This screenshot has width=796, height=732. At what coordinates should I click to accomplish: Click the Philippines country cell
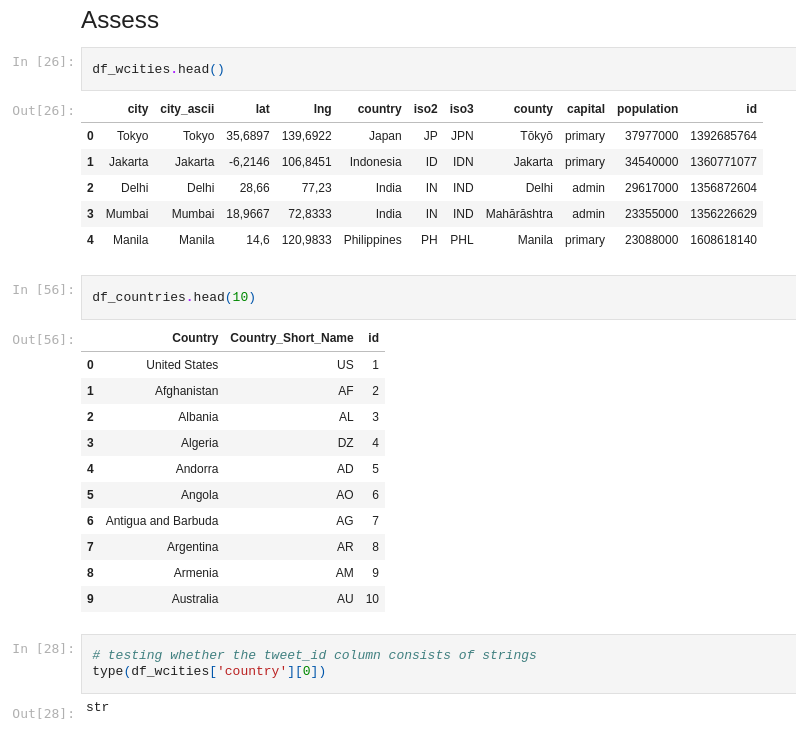373,240
